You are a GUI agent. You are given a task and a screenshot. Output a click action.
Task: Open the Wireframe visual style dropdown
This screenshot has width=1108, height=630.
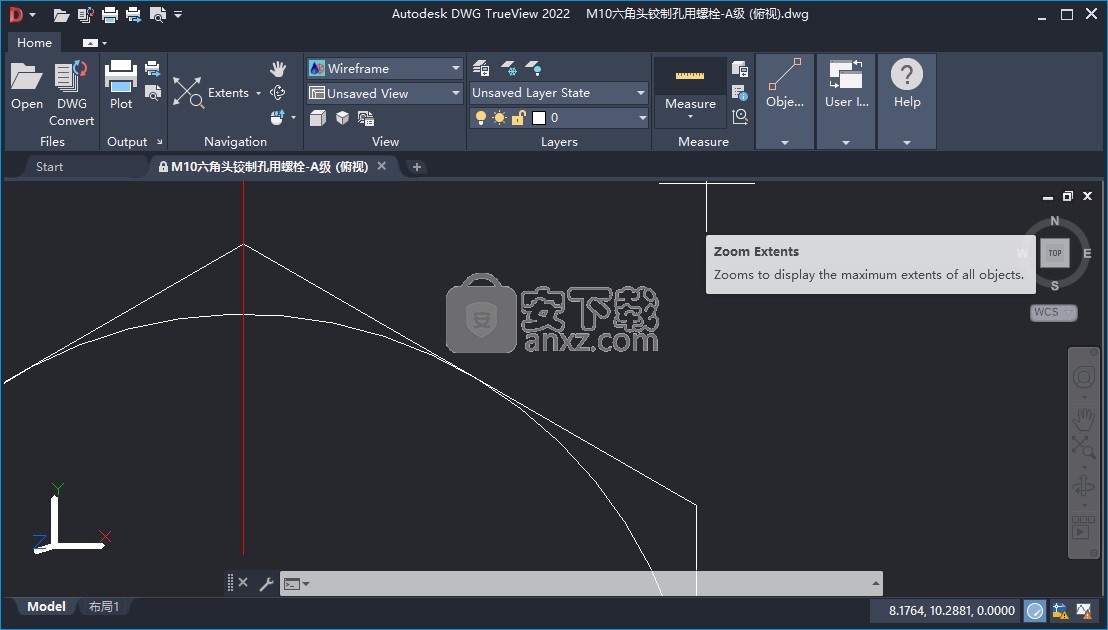[385, 69]
